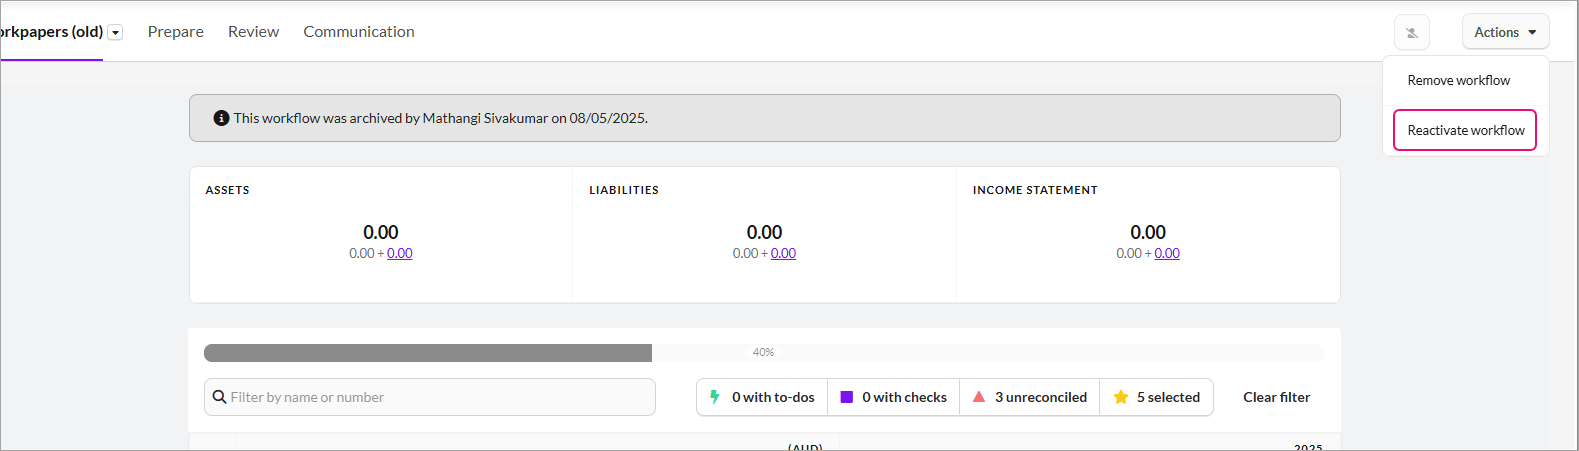This screenshot has width=1579, height=451.
Task: Expand the Workpapers (old) dropdown arrow
Action: 116,33
